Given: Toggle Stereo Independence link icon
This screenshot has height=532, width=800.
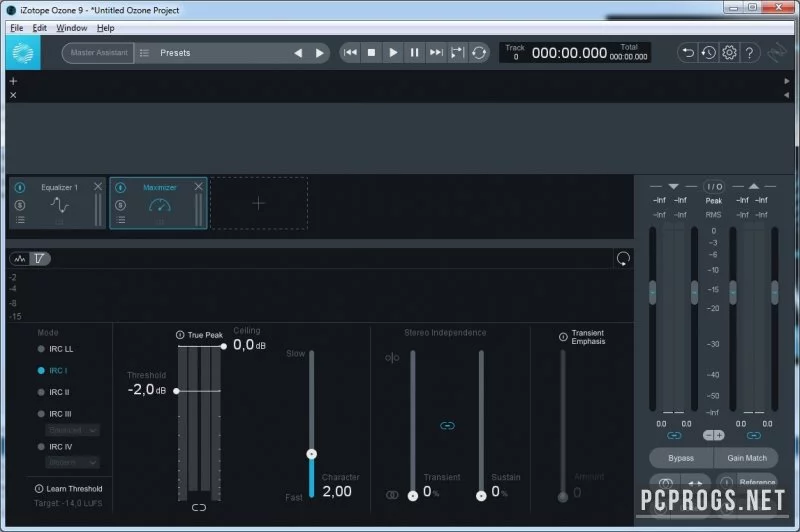Looking at the screenshot, I should tap(447, 425).
